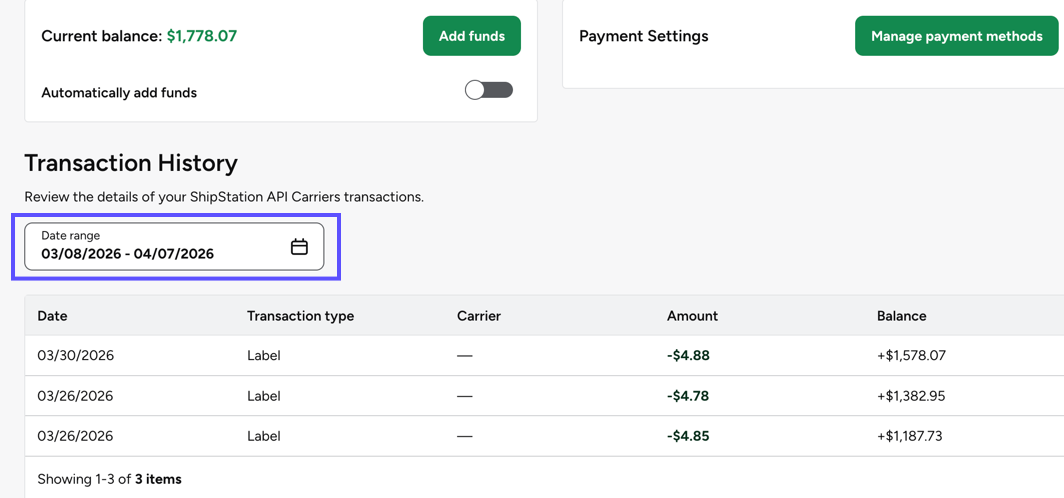Click the Carrier column header

(x=478, y=315)
